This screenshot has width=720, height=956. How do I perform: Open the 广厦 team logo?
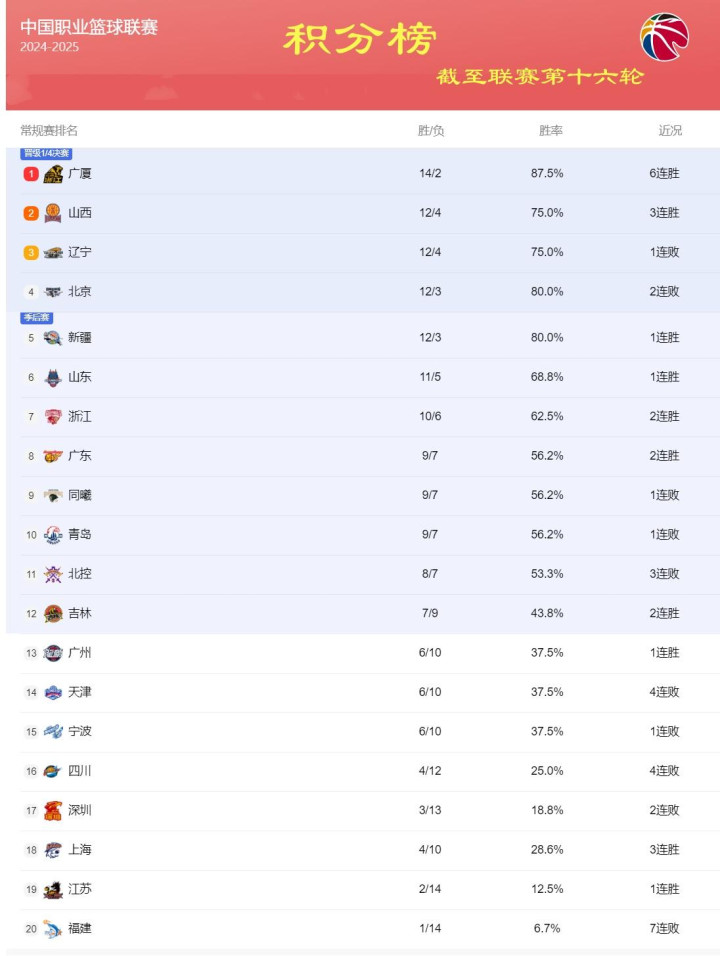click(x=53, y=174)
